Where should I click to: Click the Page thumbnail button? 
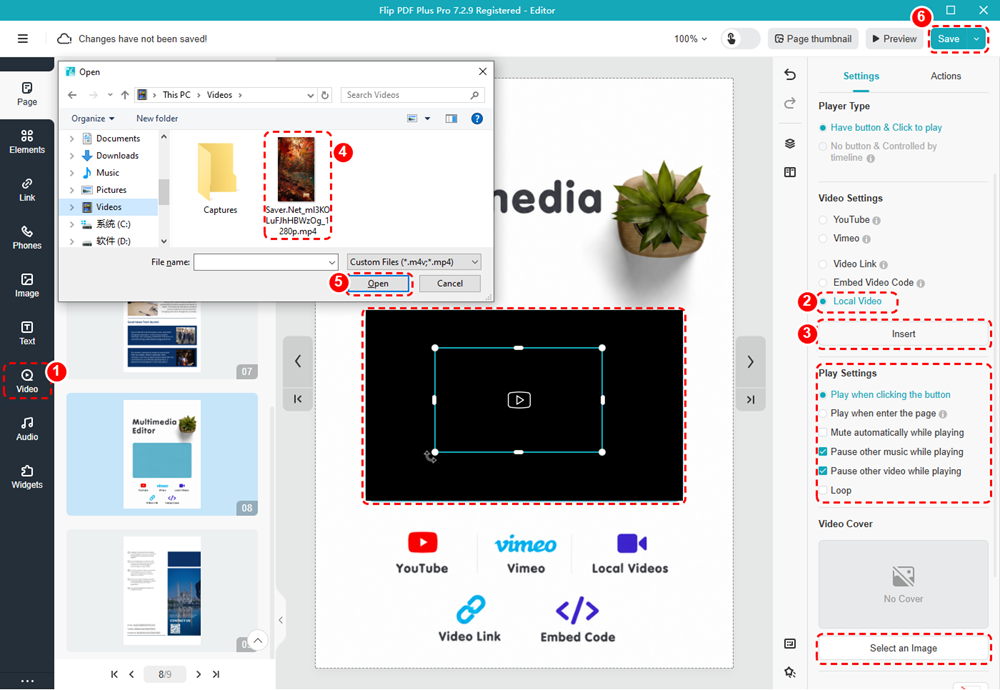(x=813, y=39)
